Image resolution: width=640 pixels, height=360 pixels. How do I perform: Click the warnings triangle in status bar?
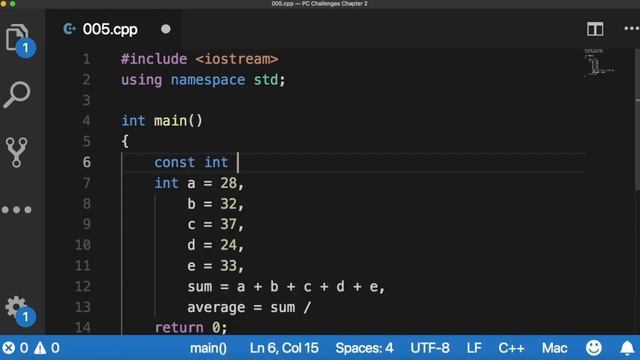[x=40, y=348]
